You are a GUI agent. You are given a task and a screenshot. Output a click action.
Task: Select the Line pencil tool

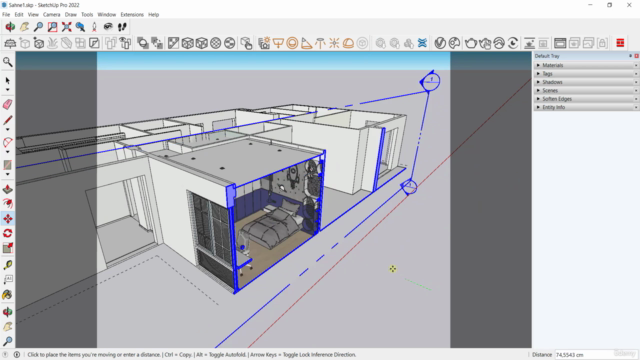[7, 120]
